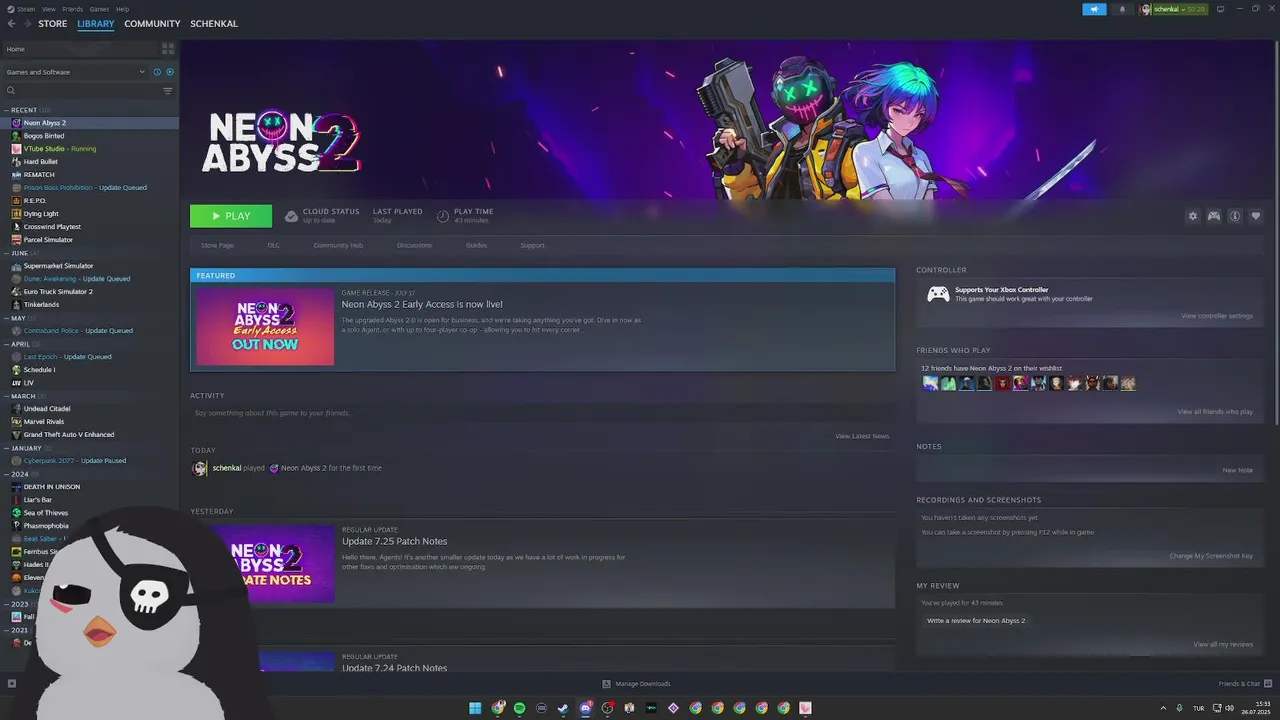Create a New Note
Screen dimensions: 1280x720
(1238, 470)
